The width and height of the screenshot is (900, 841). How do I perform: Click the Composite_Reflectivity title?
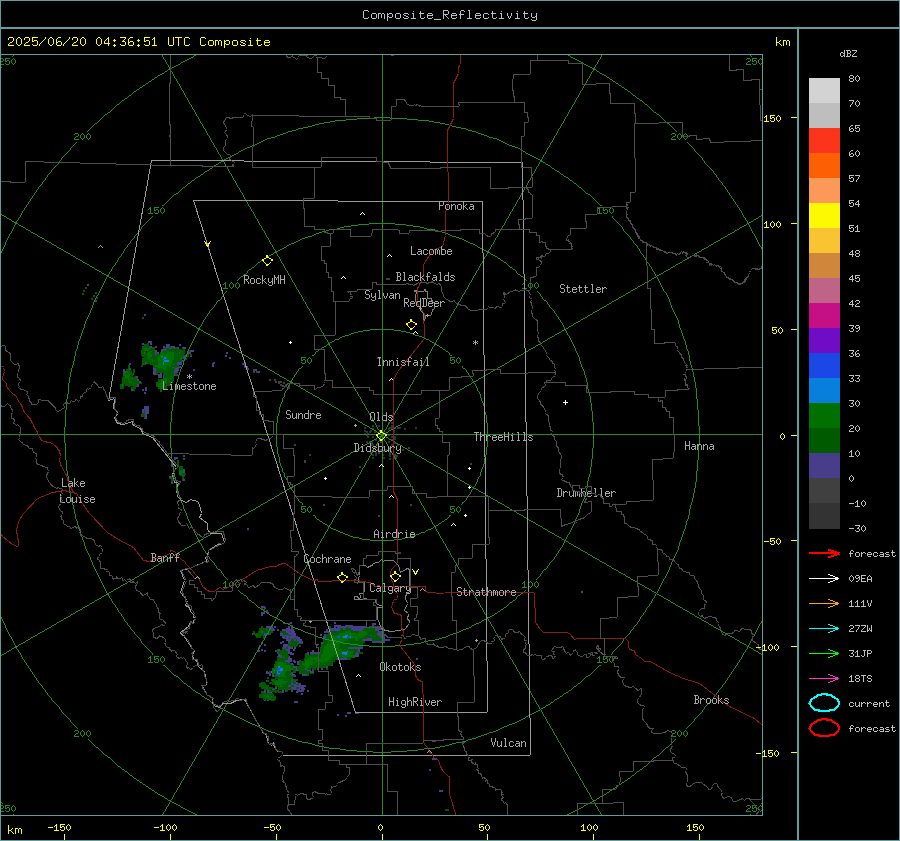[x=449, y=15]
